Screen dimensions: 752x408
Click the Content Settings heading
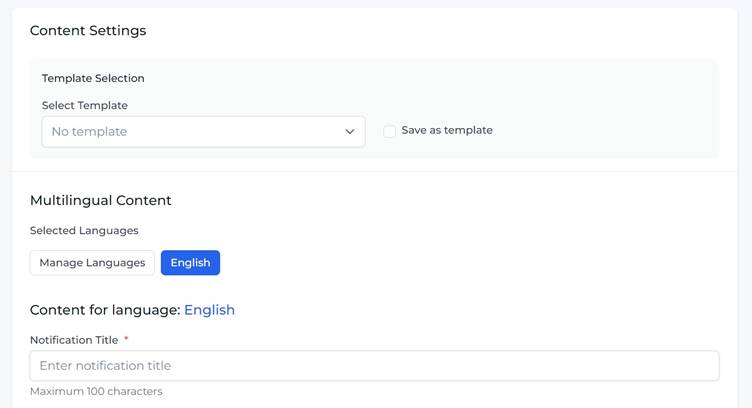[88, 31]
